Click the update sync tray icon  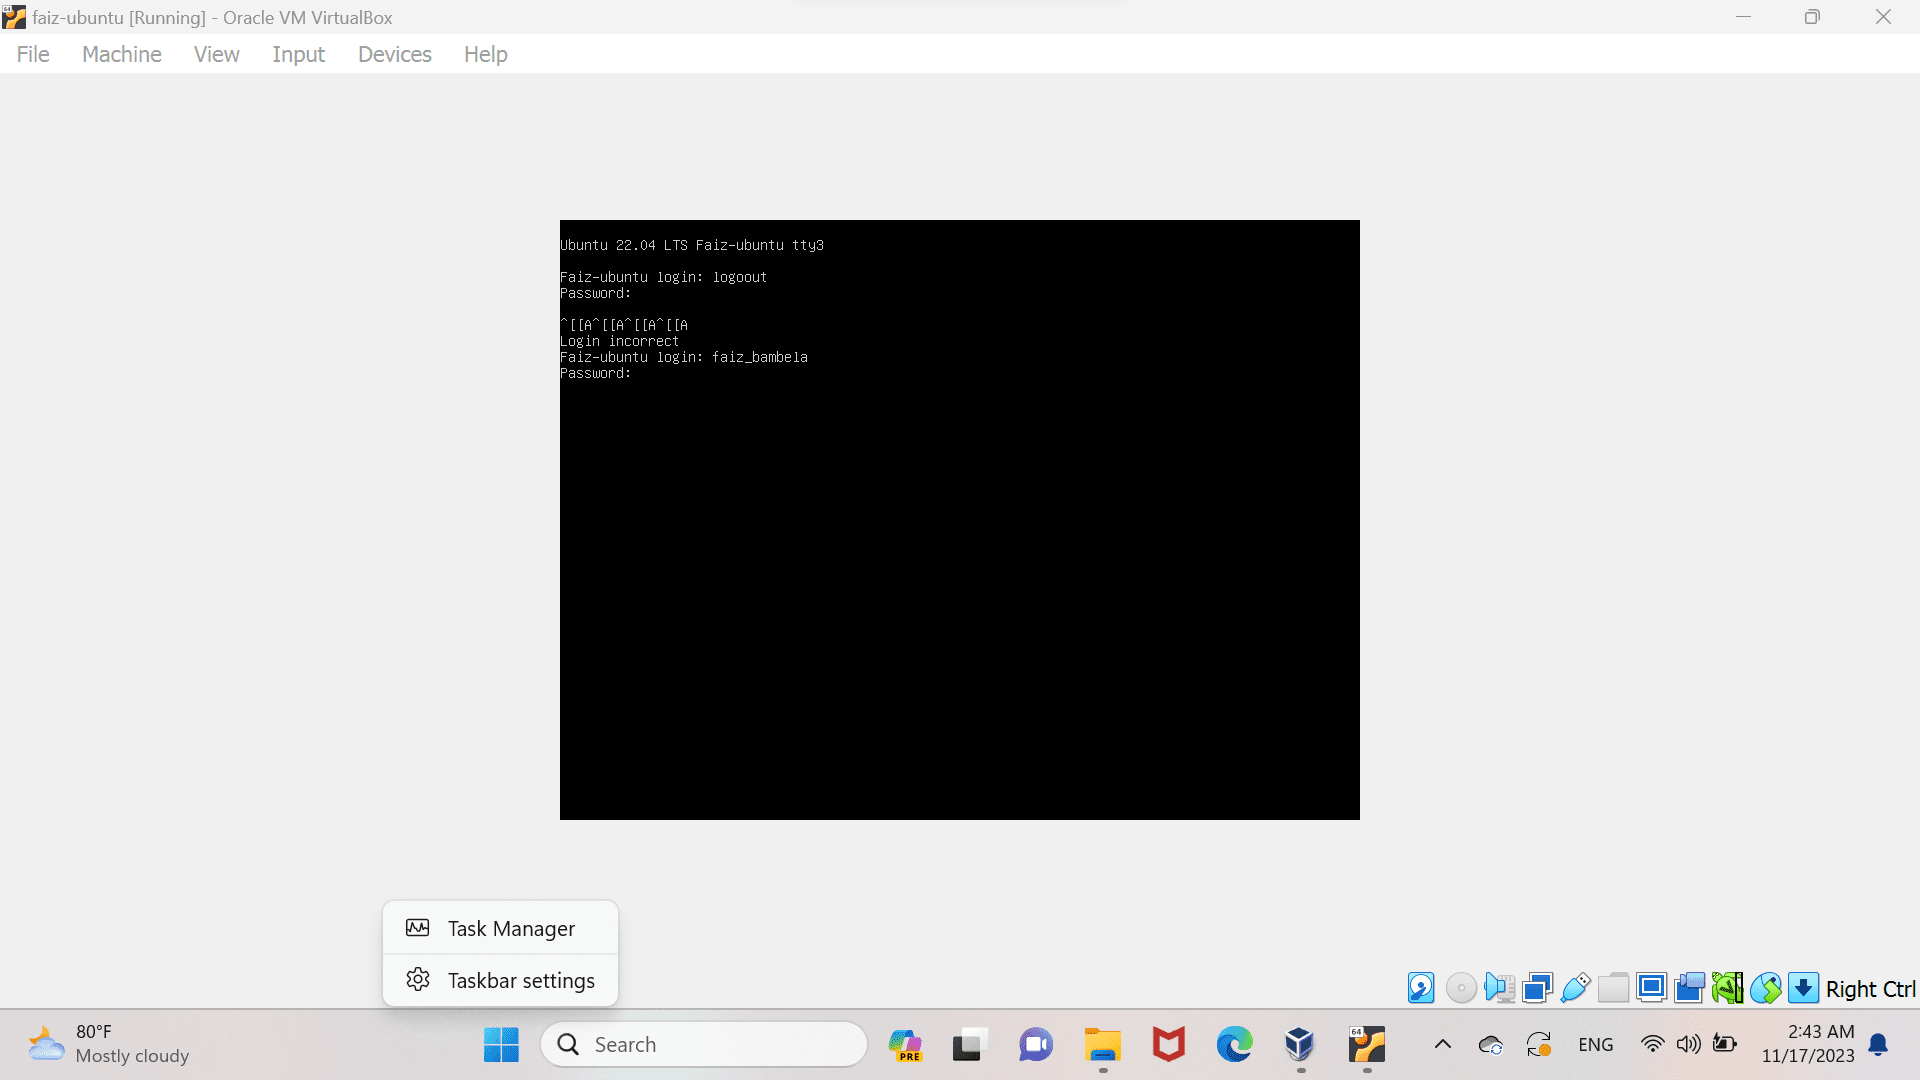(x=1539, y=1045)
